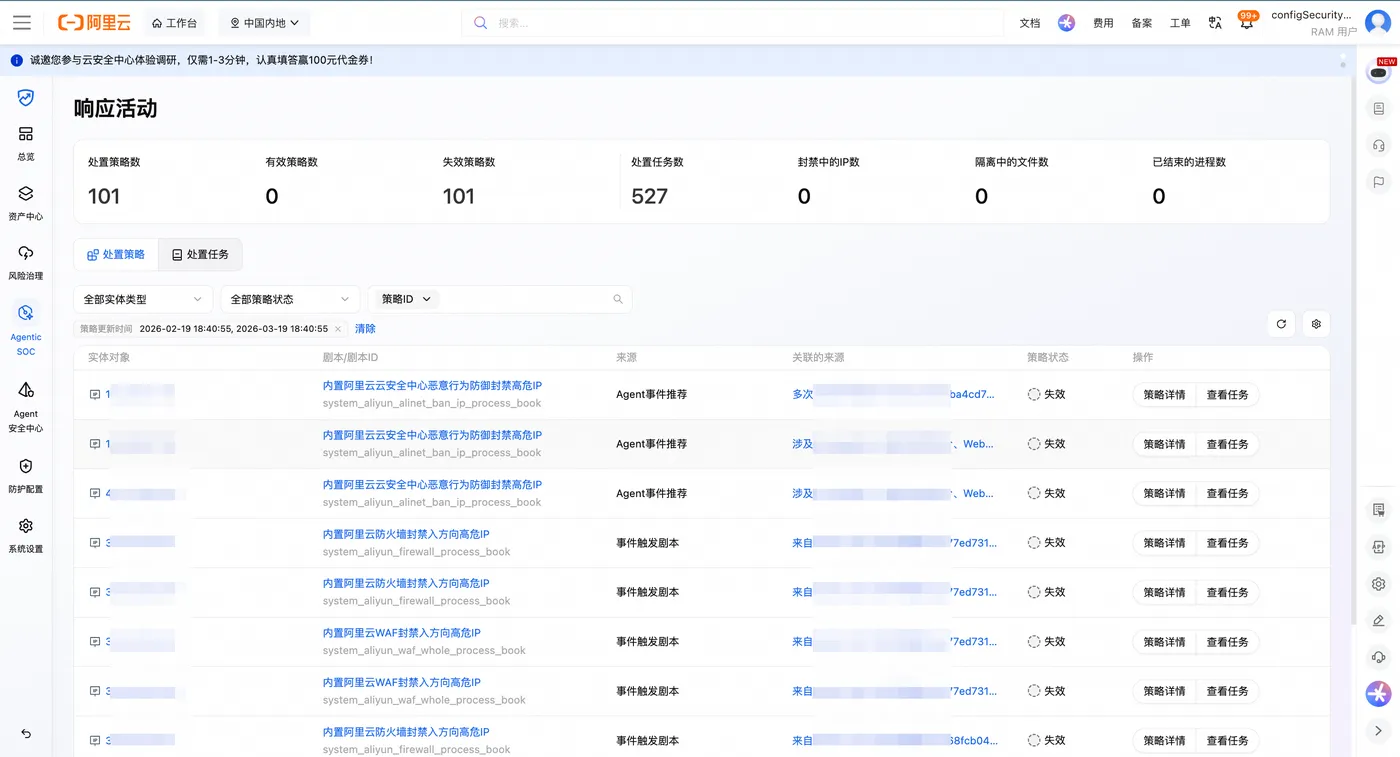This screenshot has height=757, width=1400.
Task: Open the hamburger navigation menu
Action: click(22, 23)
